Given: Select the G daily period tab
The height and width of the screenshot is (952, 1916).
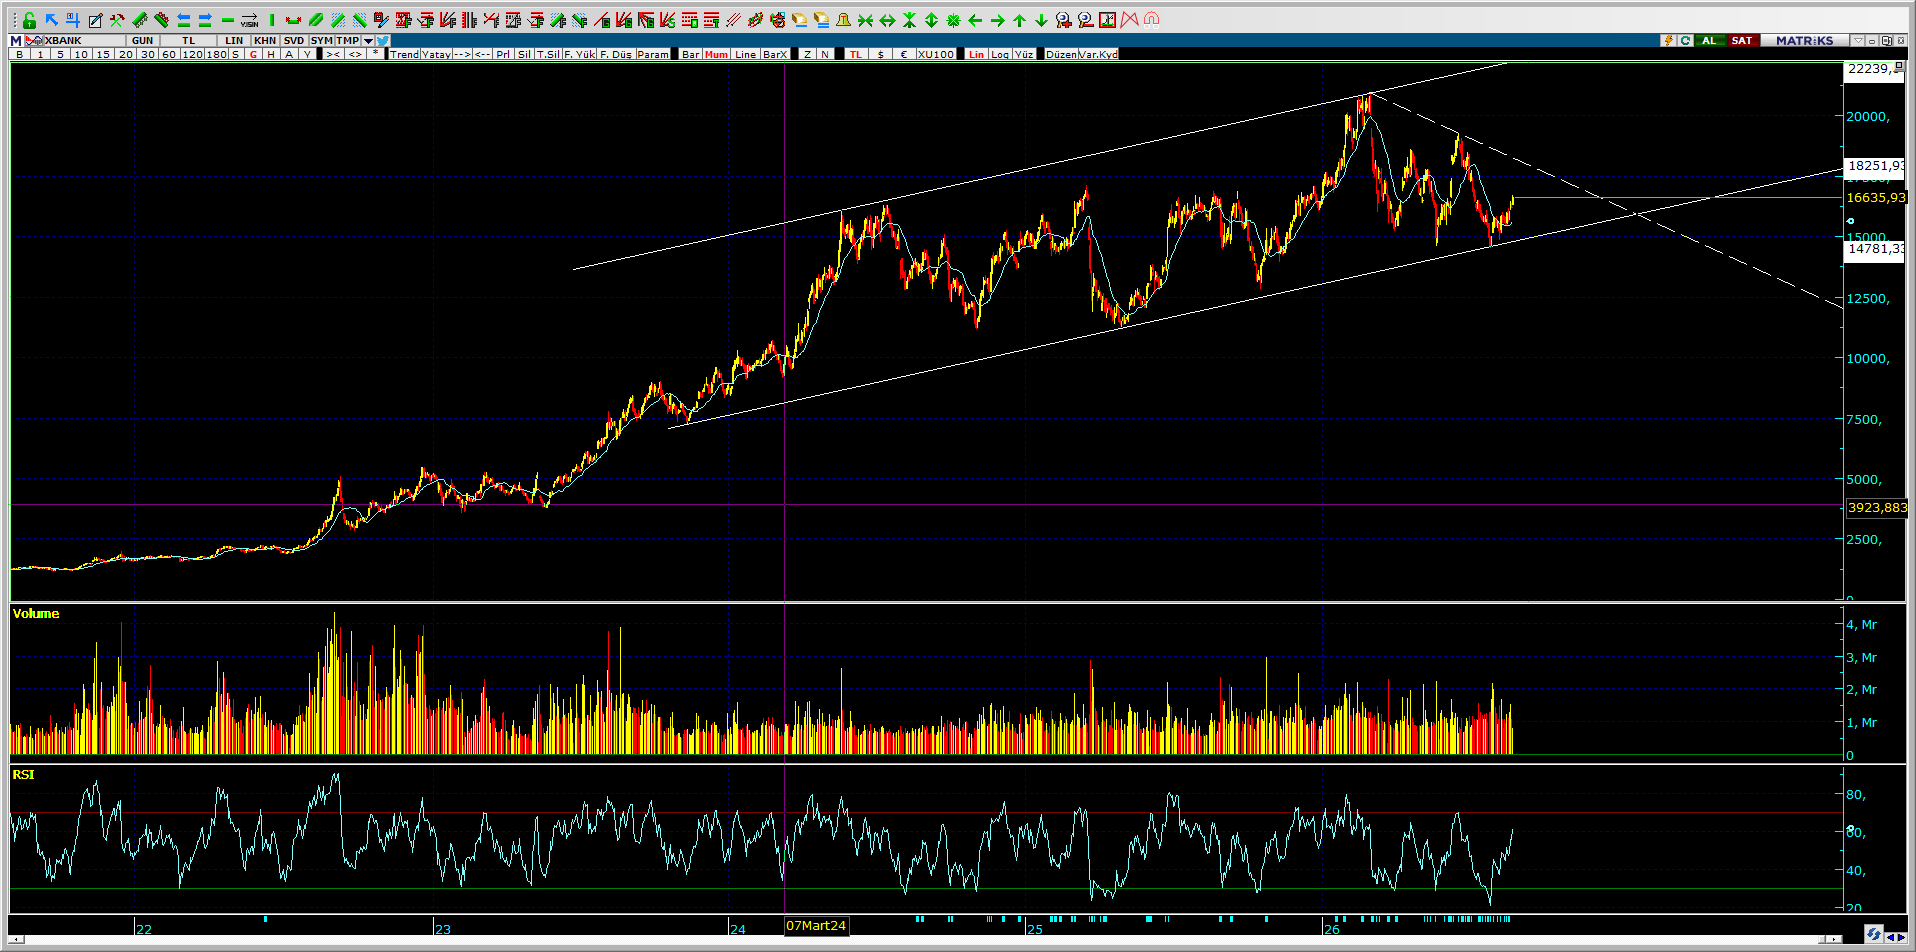Looking at the screenshot, I should click(253, 54).
